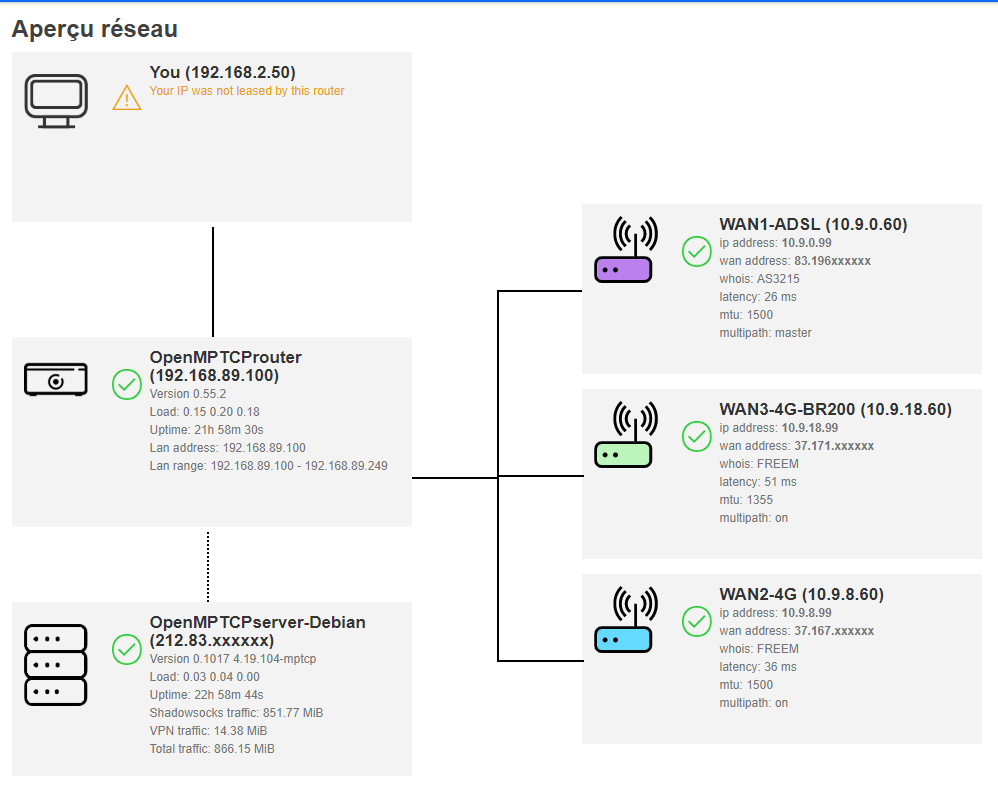
Task: Click the green status check for OpenMPTCProuter
Action: (x=126, y=383)
